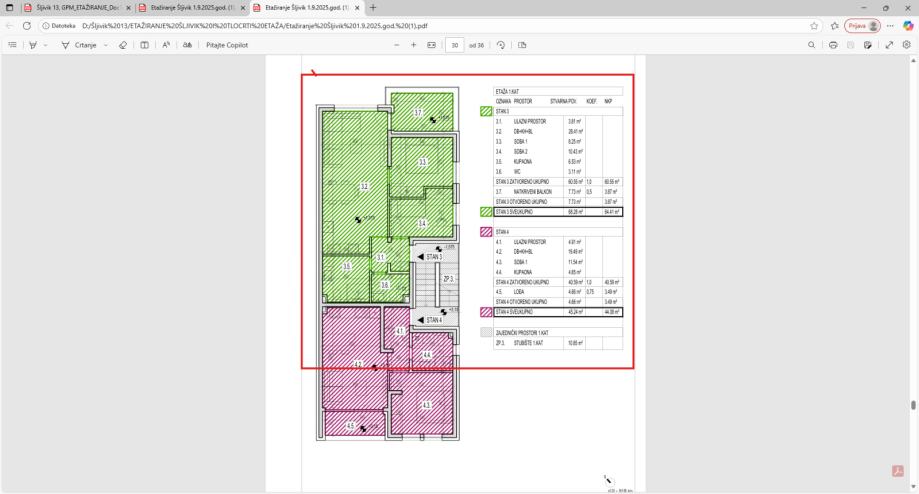
Task: Click room label 4.3 in floor plan
Action: coord(426,405)
